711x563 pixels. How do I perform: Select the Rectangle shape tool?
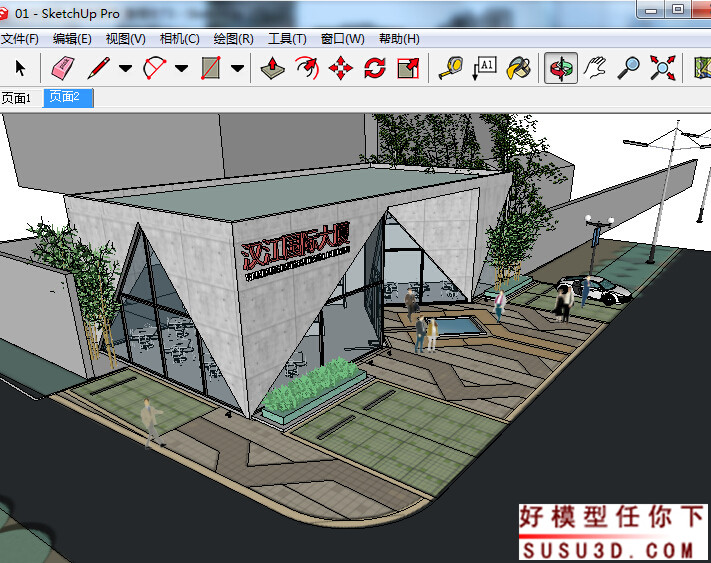tap(211, 68)
